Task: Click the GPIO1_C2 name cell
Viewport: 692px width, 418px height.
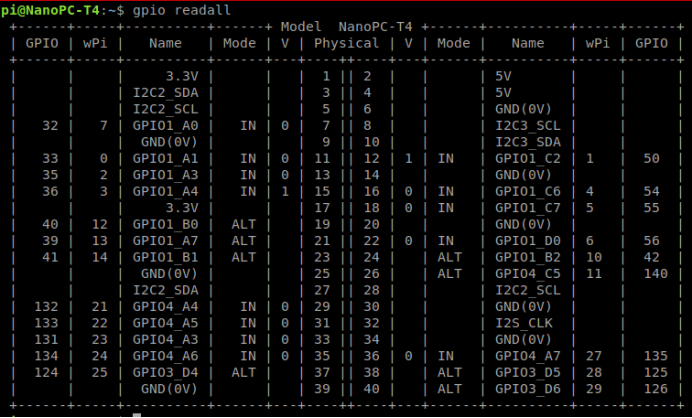Action: [x=528, y=158]
